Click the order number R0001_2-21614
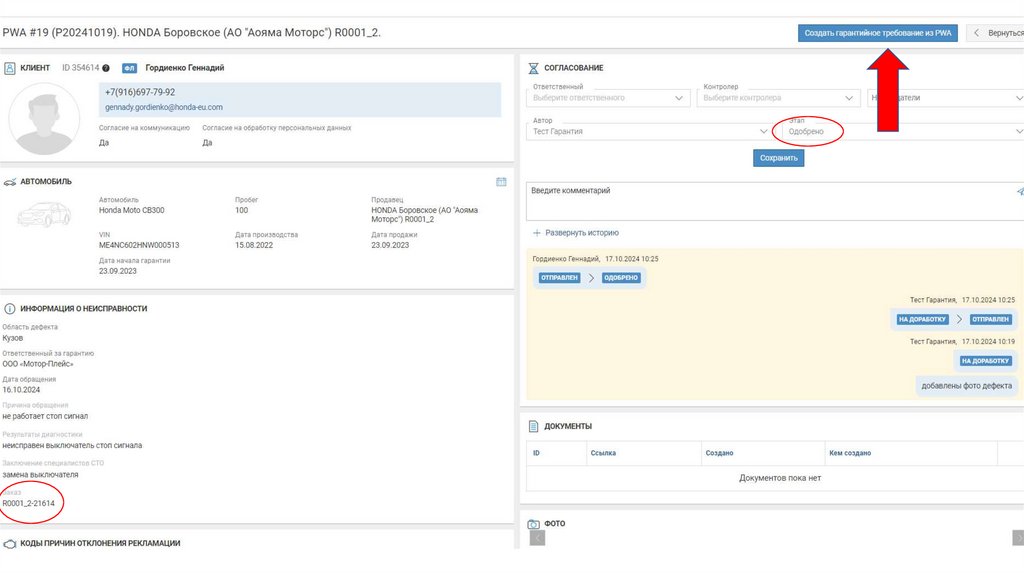Viewport: 1024px width, 574px height. [x=29, y=503]
